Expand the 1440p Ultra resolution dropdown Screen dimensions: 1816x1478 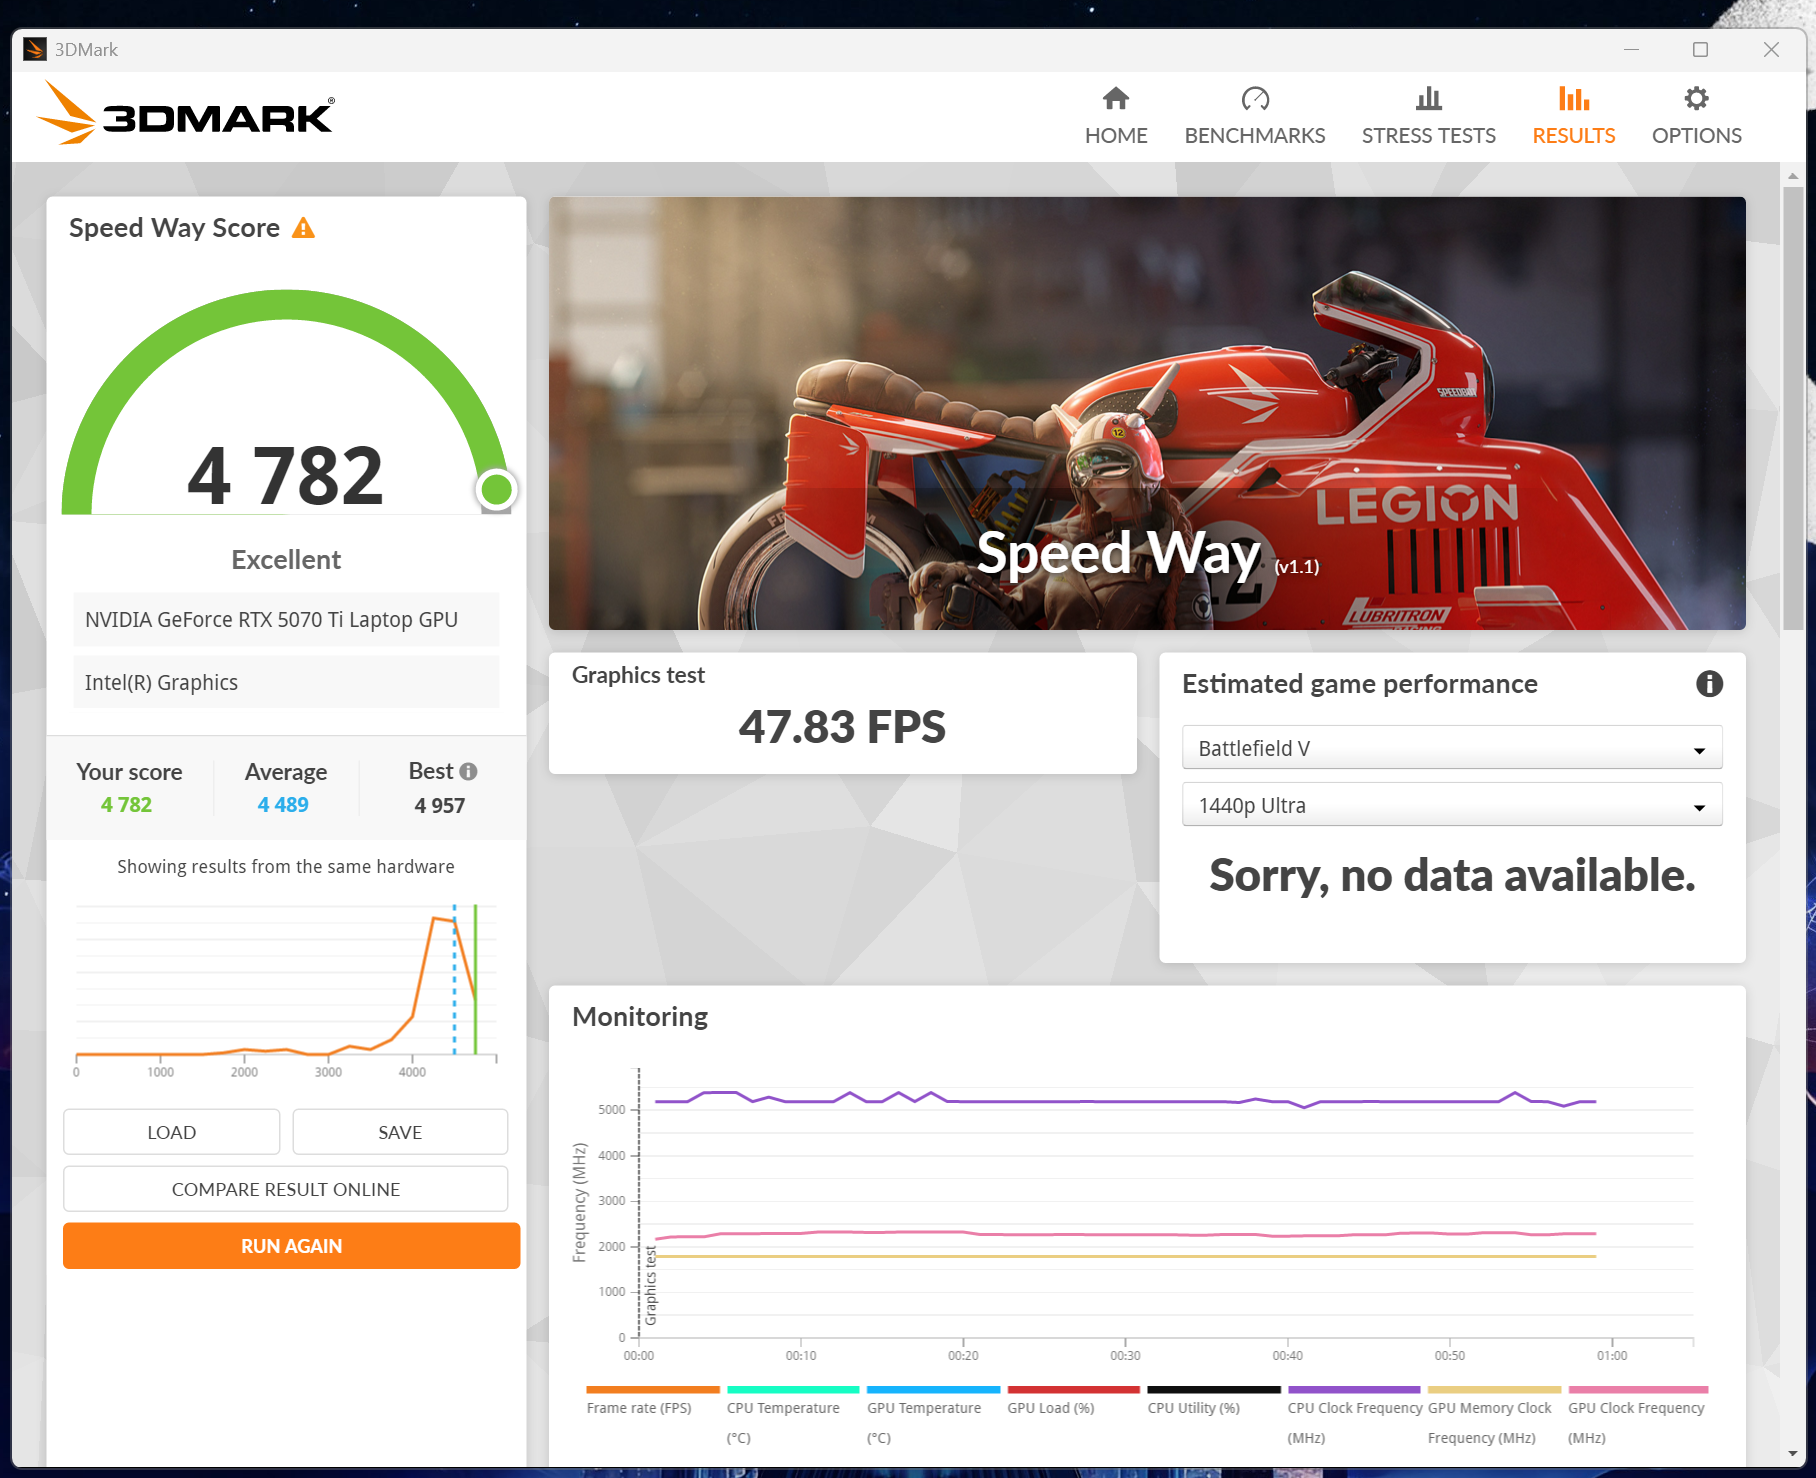pos(1452,804)
